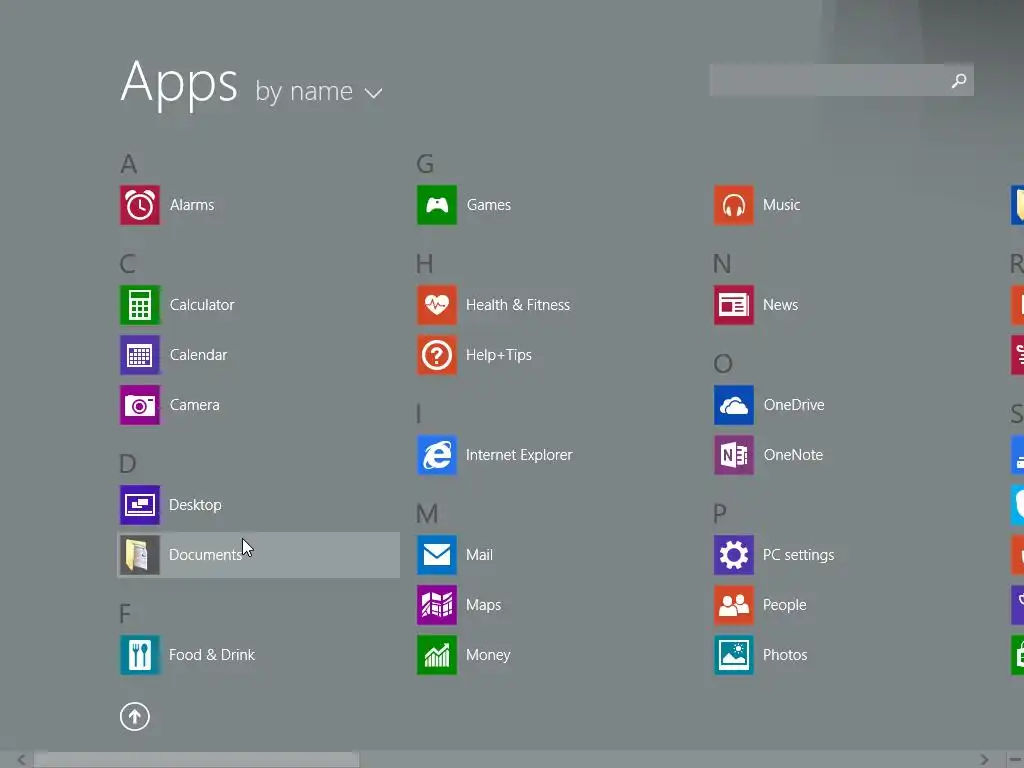Click the 'Health & Fitness' label
This screenshot has height=768, width=1024.
(x=518, y=305)
